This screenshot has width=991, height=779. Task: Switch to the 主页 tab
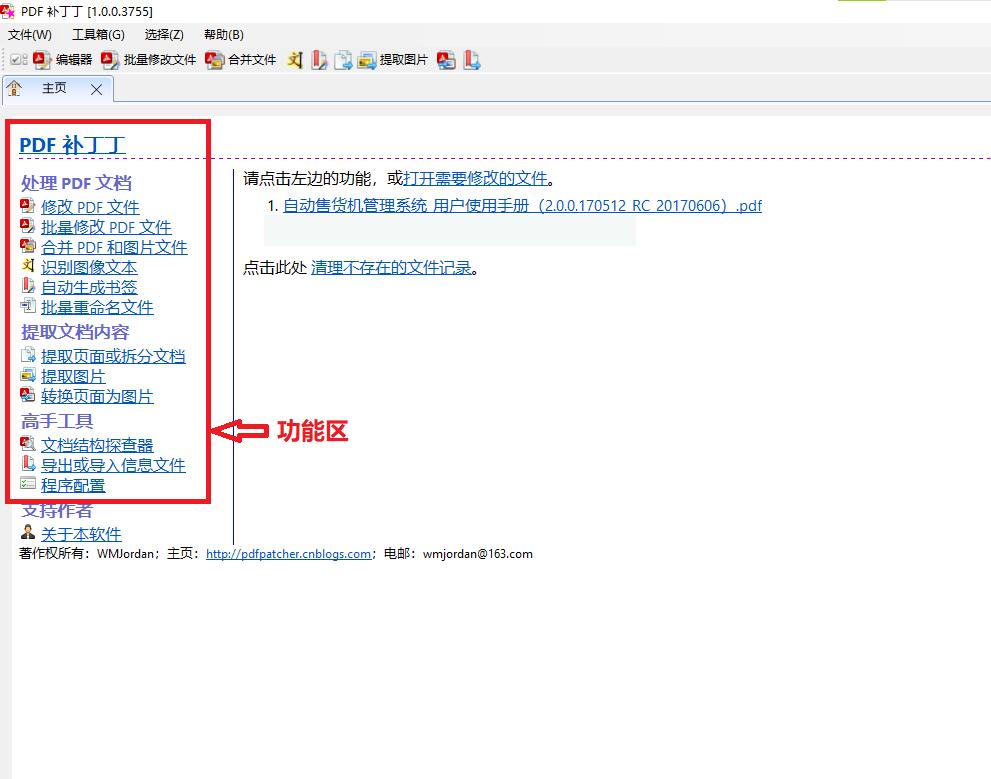[54, 88]
